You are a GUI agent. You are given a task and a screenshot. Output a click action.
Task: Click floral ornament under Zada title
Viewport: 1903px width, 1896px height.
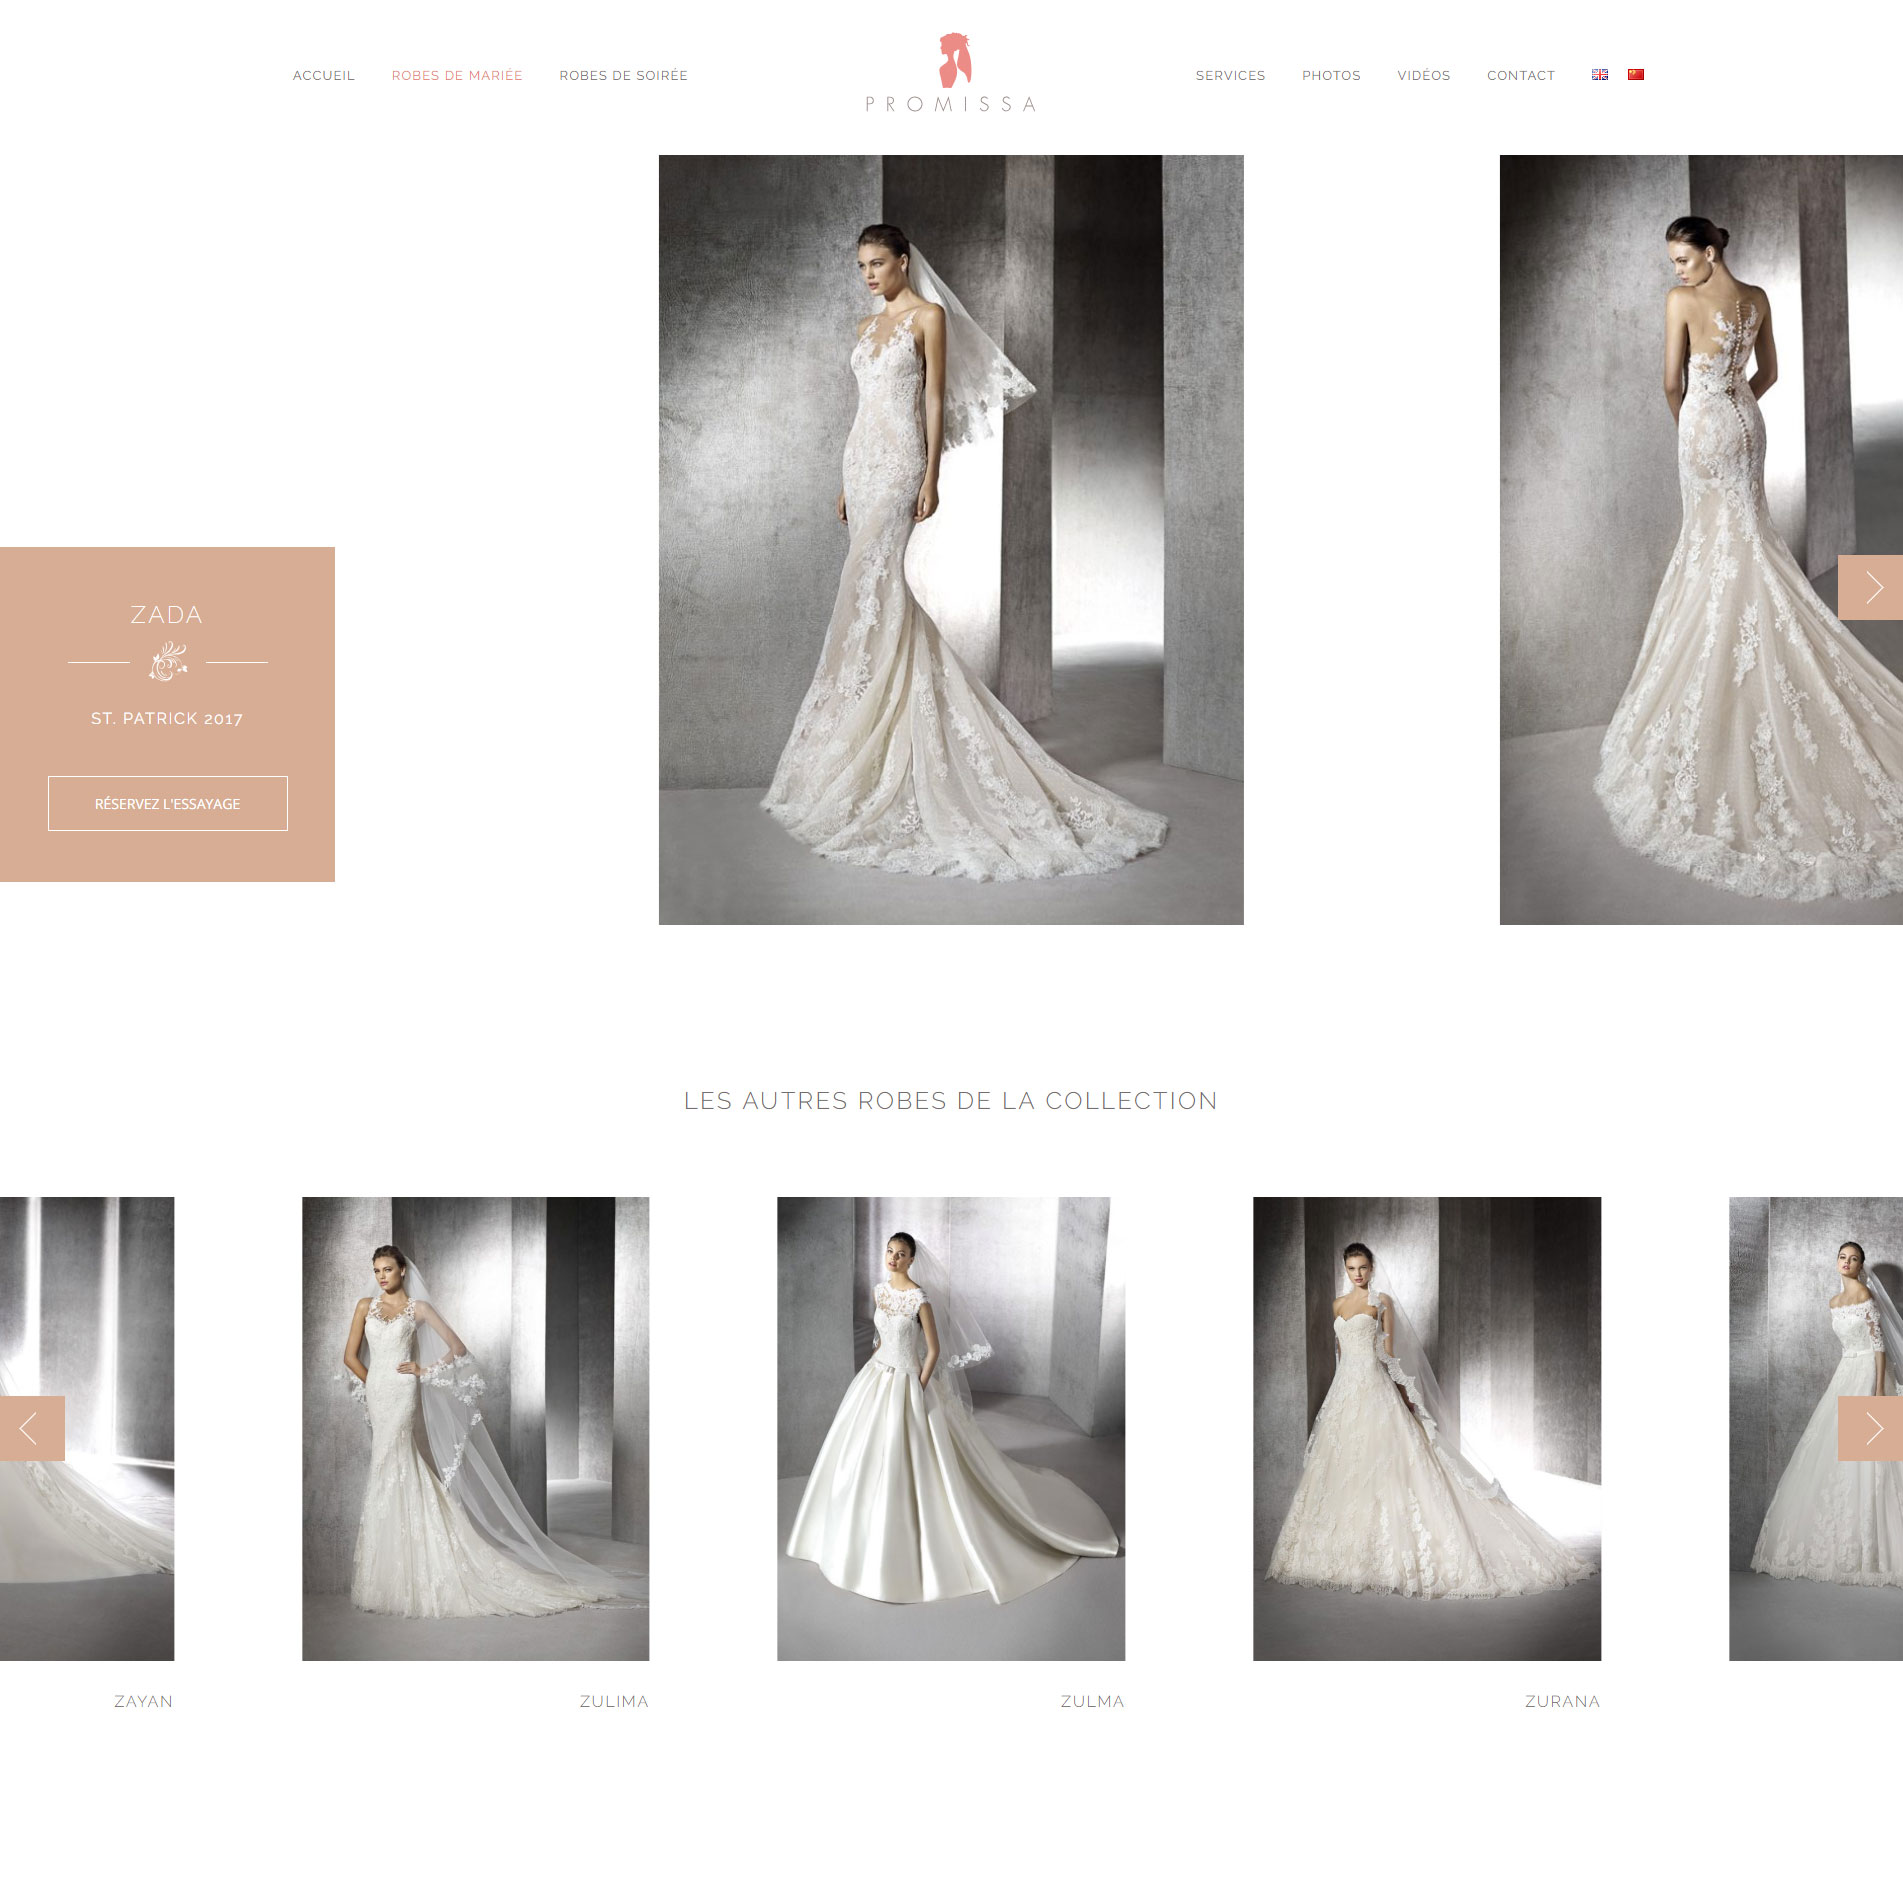click(168, 662)
